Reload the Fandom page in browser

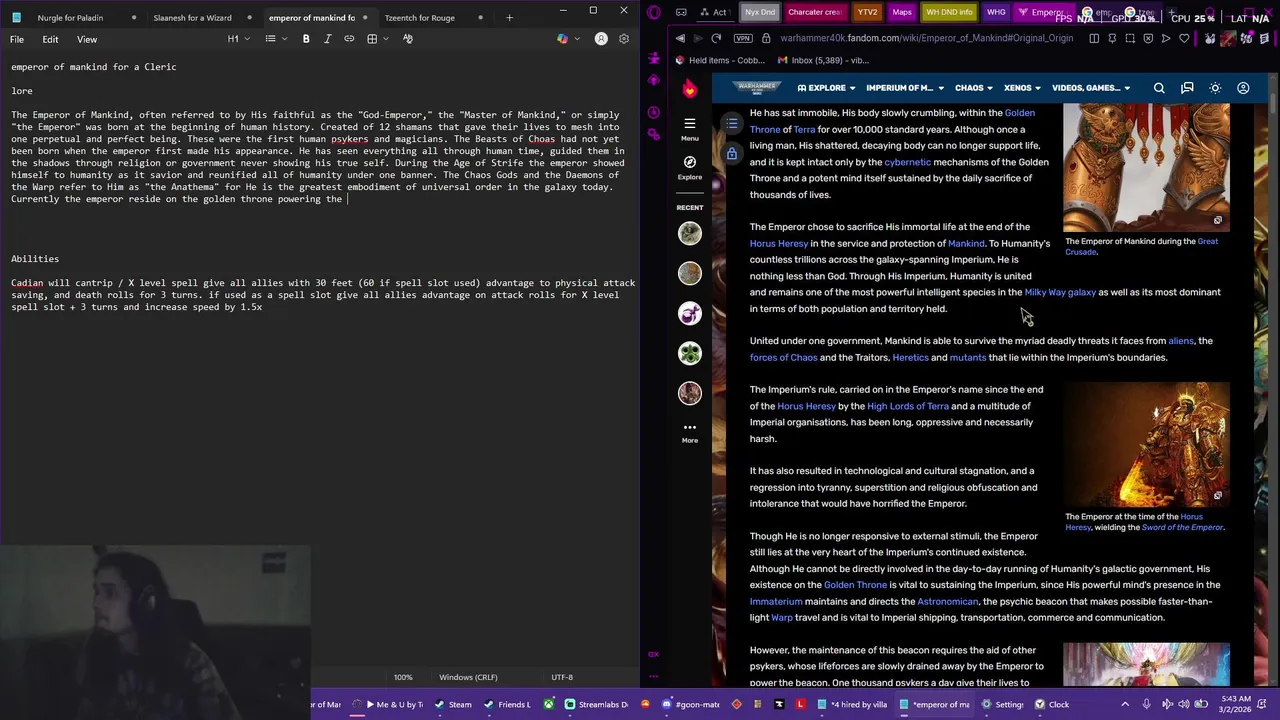tap(716, 38)
